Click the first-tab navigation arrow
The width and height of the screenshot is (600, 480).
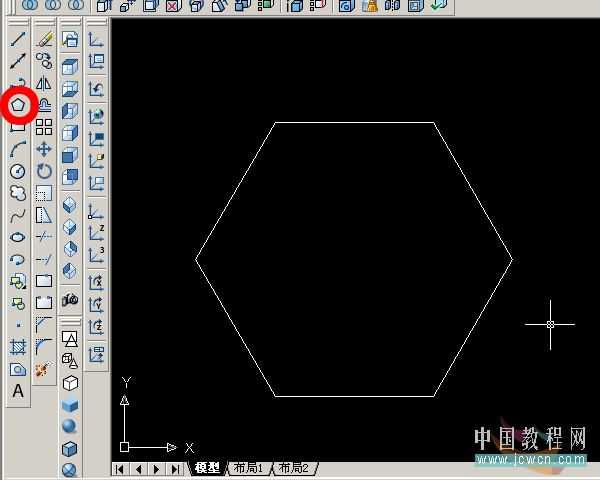(x=120, y=469)
